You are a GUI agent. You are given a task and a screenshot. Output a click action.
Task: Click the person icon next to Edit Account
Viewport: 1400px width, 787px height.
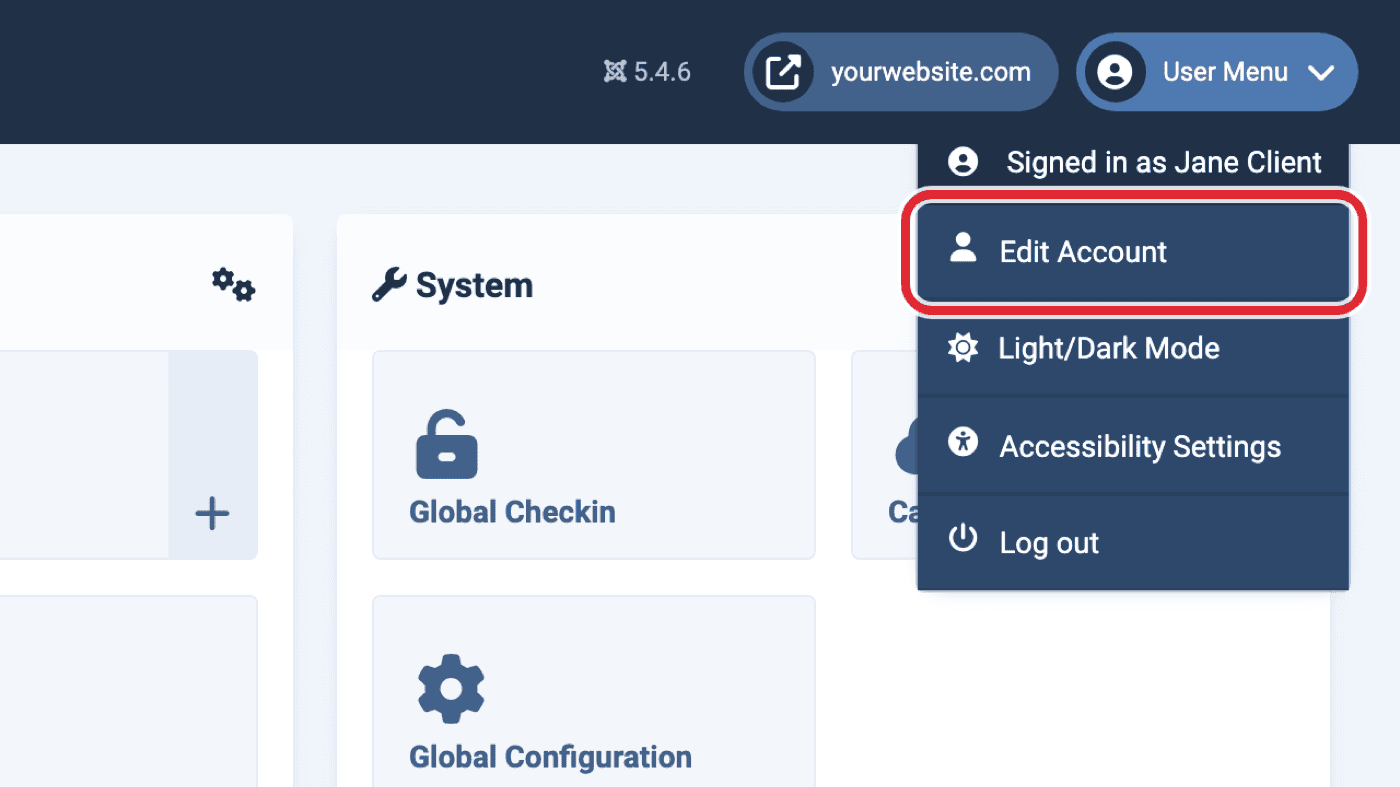(963, 248)
